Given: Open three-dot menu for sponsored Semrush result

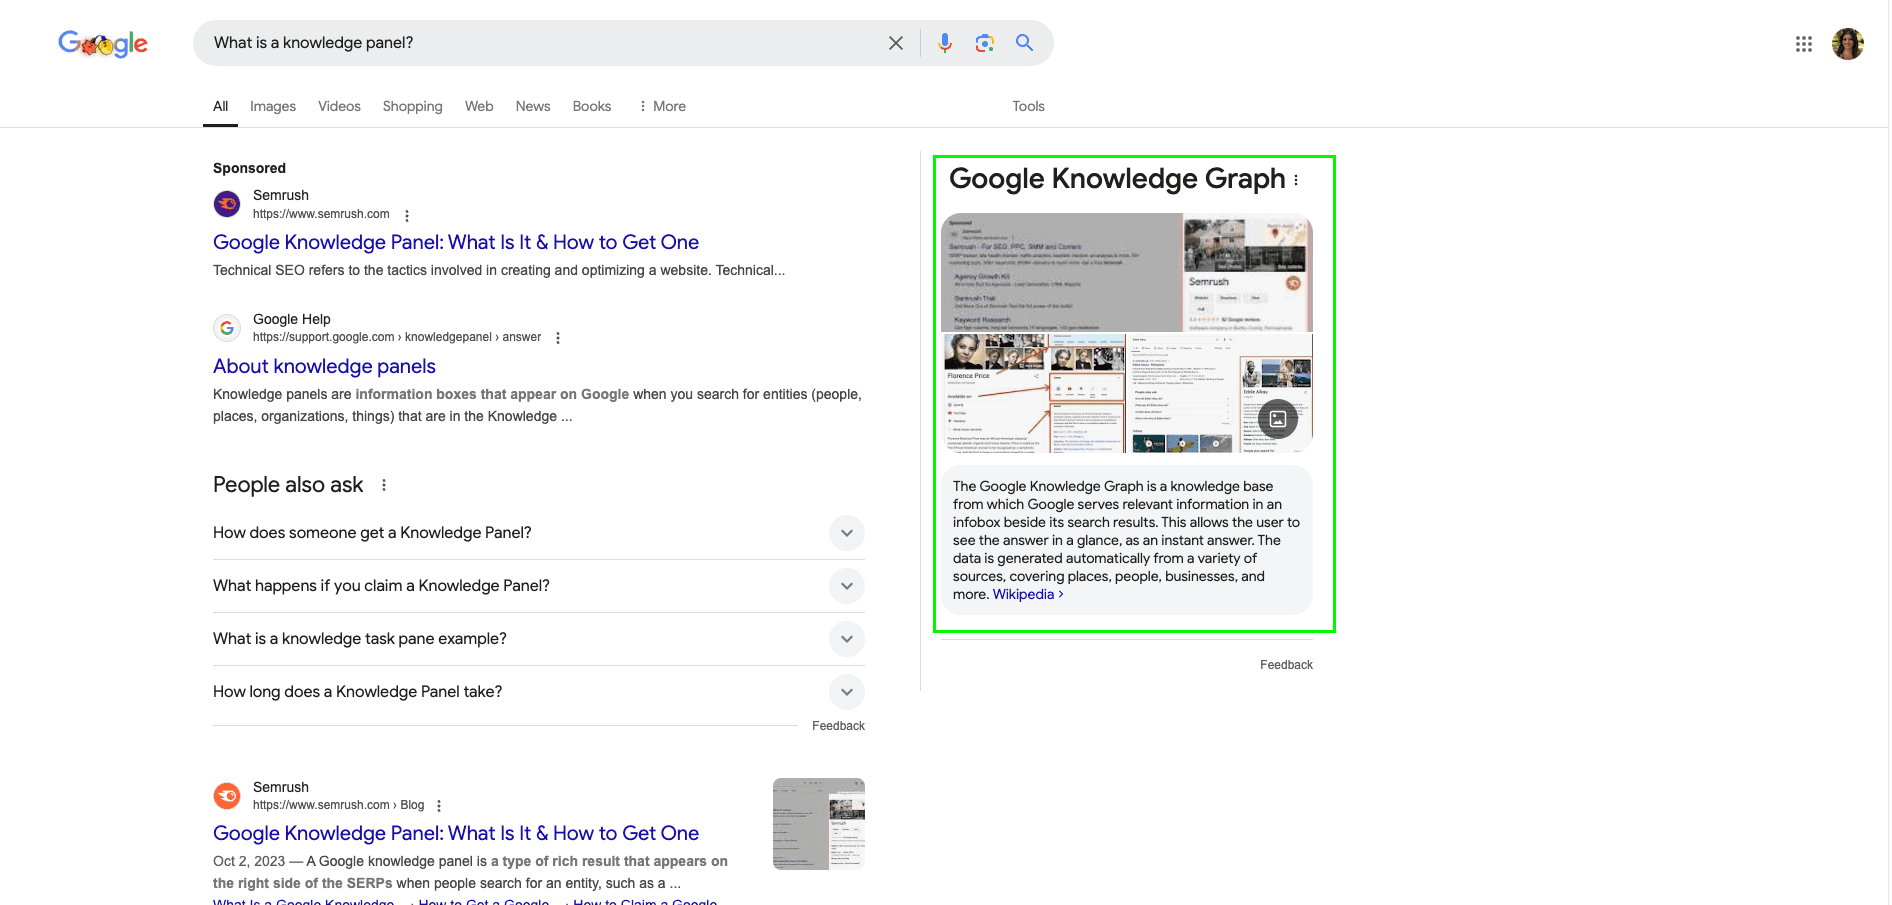Looking at the screenshot, I should point(407,216).
